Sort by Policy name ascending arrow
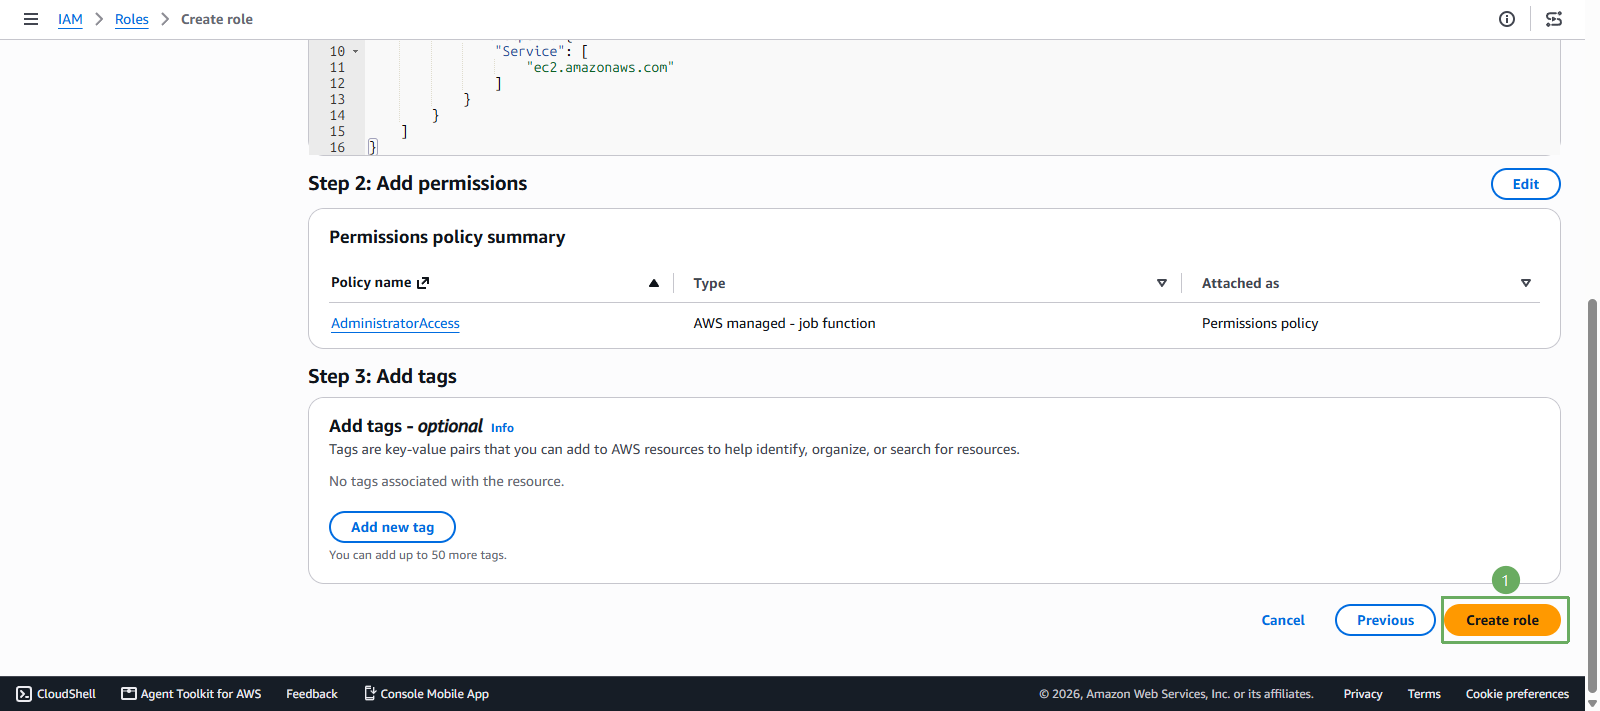The image size is (1600, 711). pos(654,283)
